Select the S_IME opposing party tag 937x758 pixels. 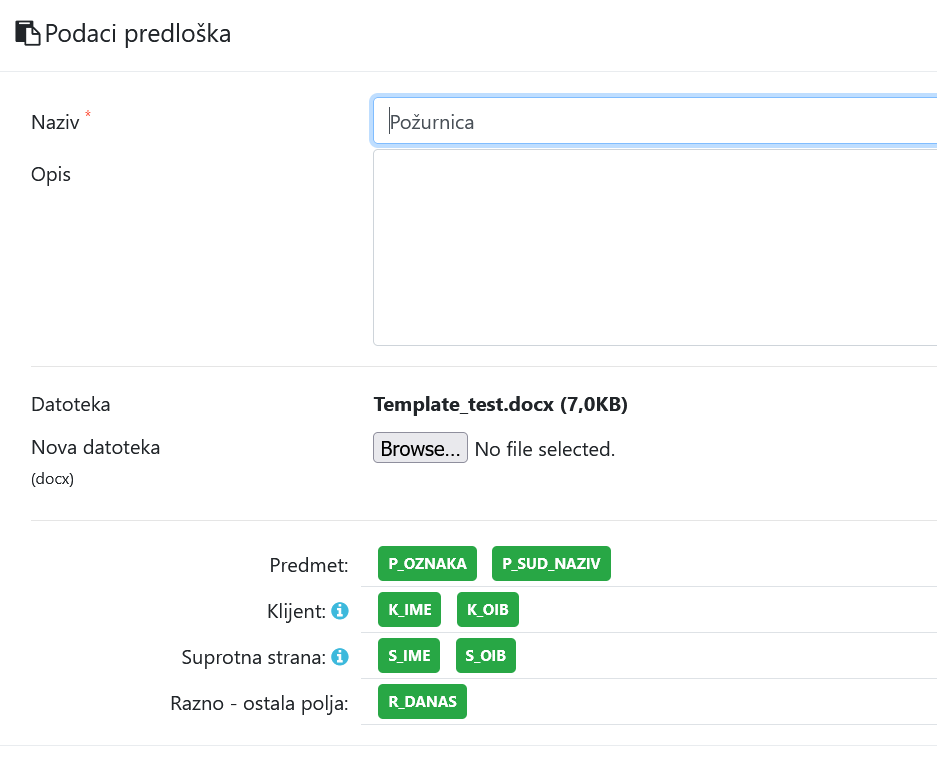coord(409,655)
